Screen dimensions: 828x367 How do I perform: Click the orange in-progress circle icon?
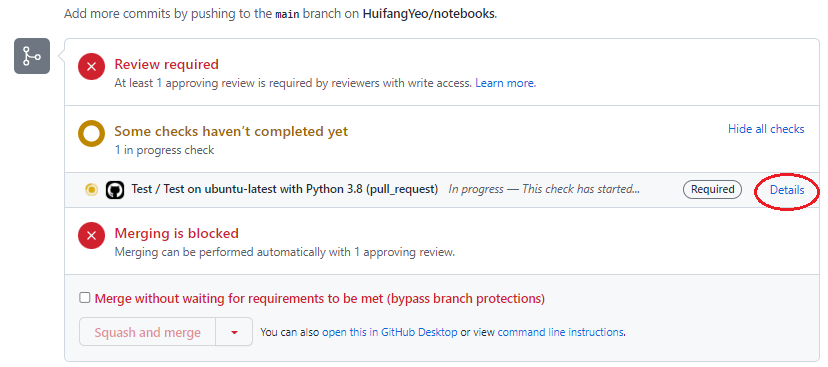(x=91, y=134)
